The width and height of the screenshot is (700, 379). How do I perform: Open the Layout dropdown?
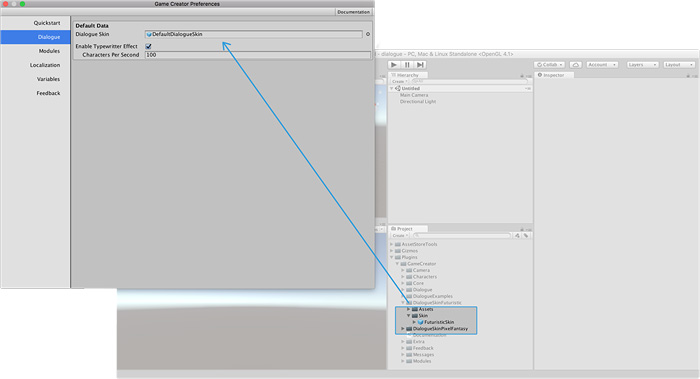[x=679, y=65]
